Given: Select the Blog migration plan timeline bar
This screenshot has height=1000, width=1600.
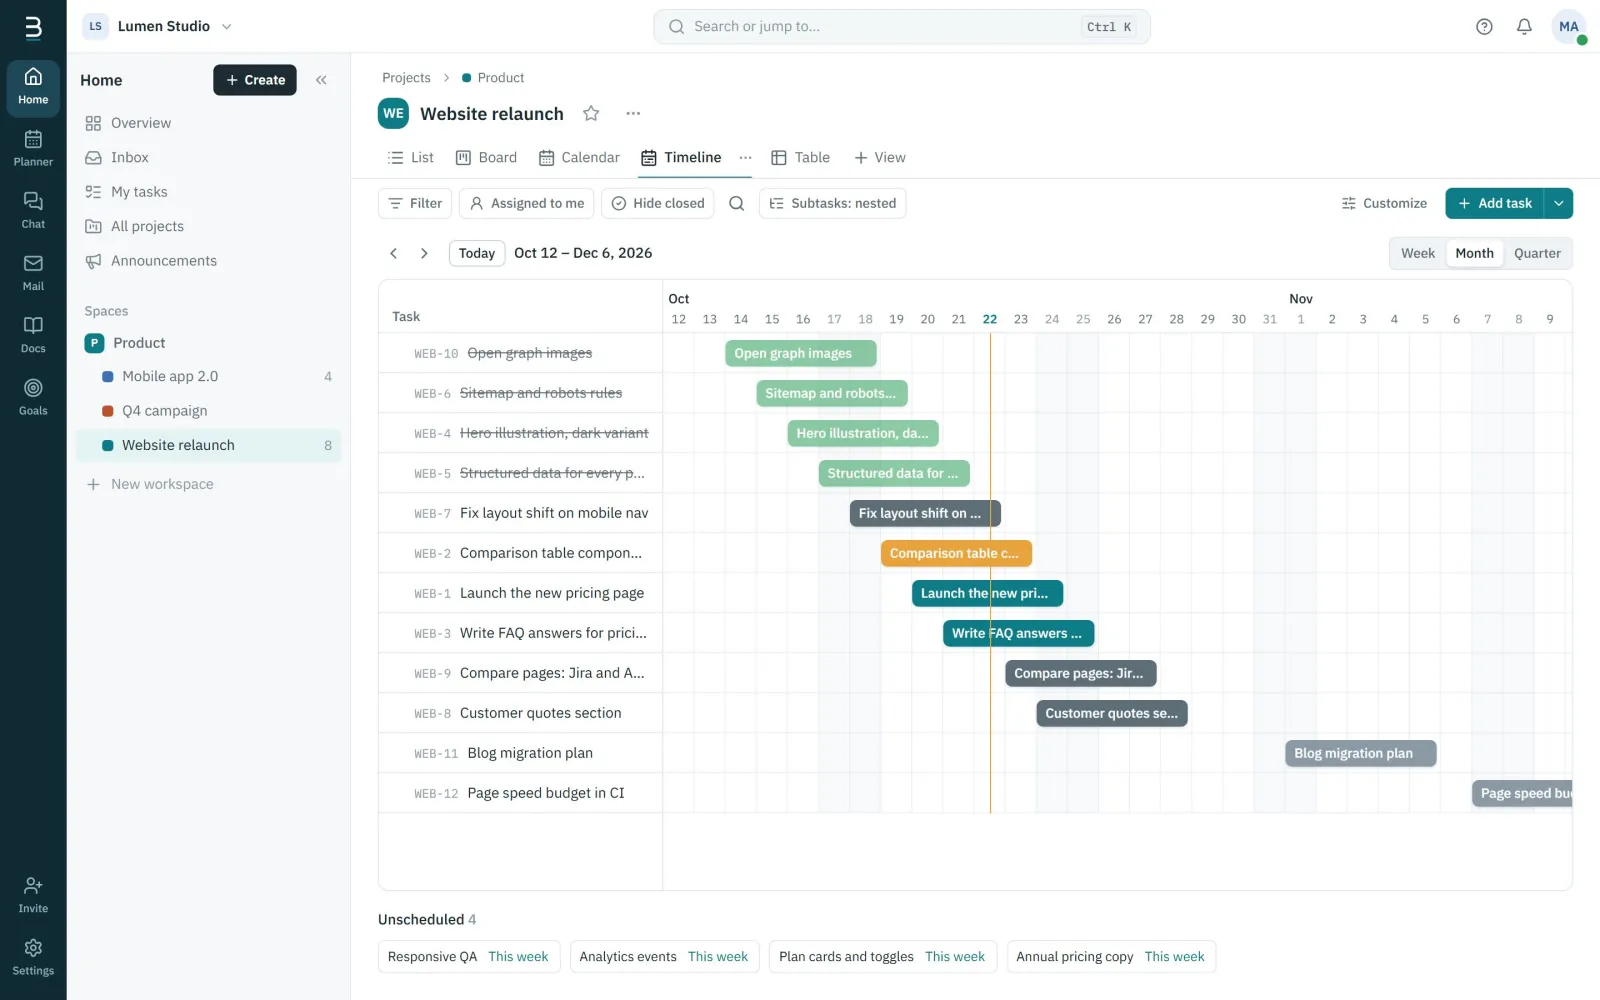Looking at the screenshot, I should click(x=1361, y=753).
